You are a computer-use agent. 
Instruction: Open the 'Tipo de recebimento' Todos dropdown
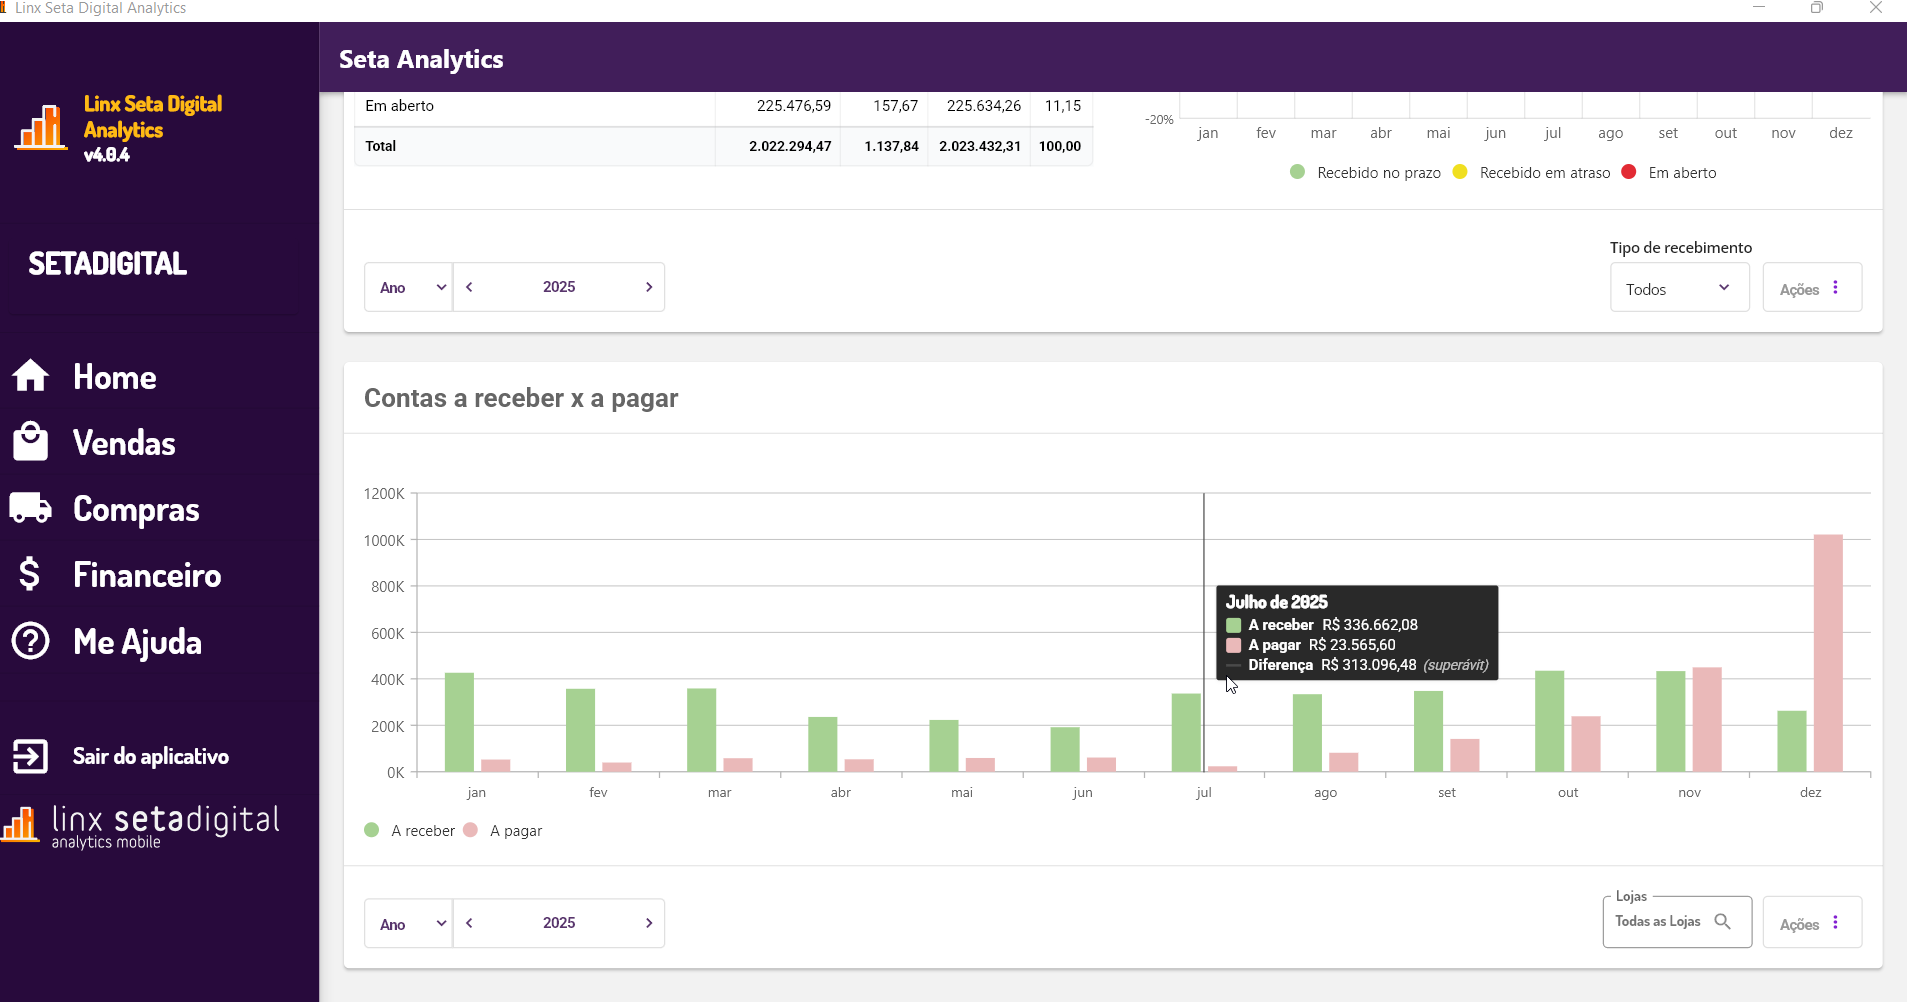coord(1678,288)
